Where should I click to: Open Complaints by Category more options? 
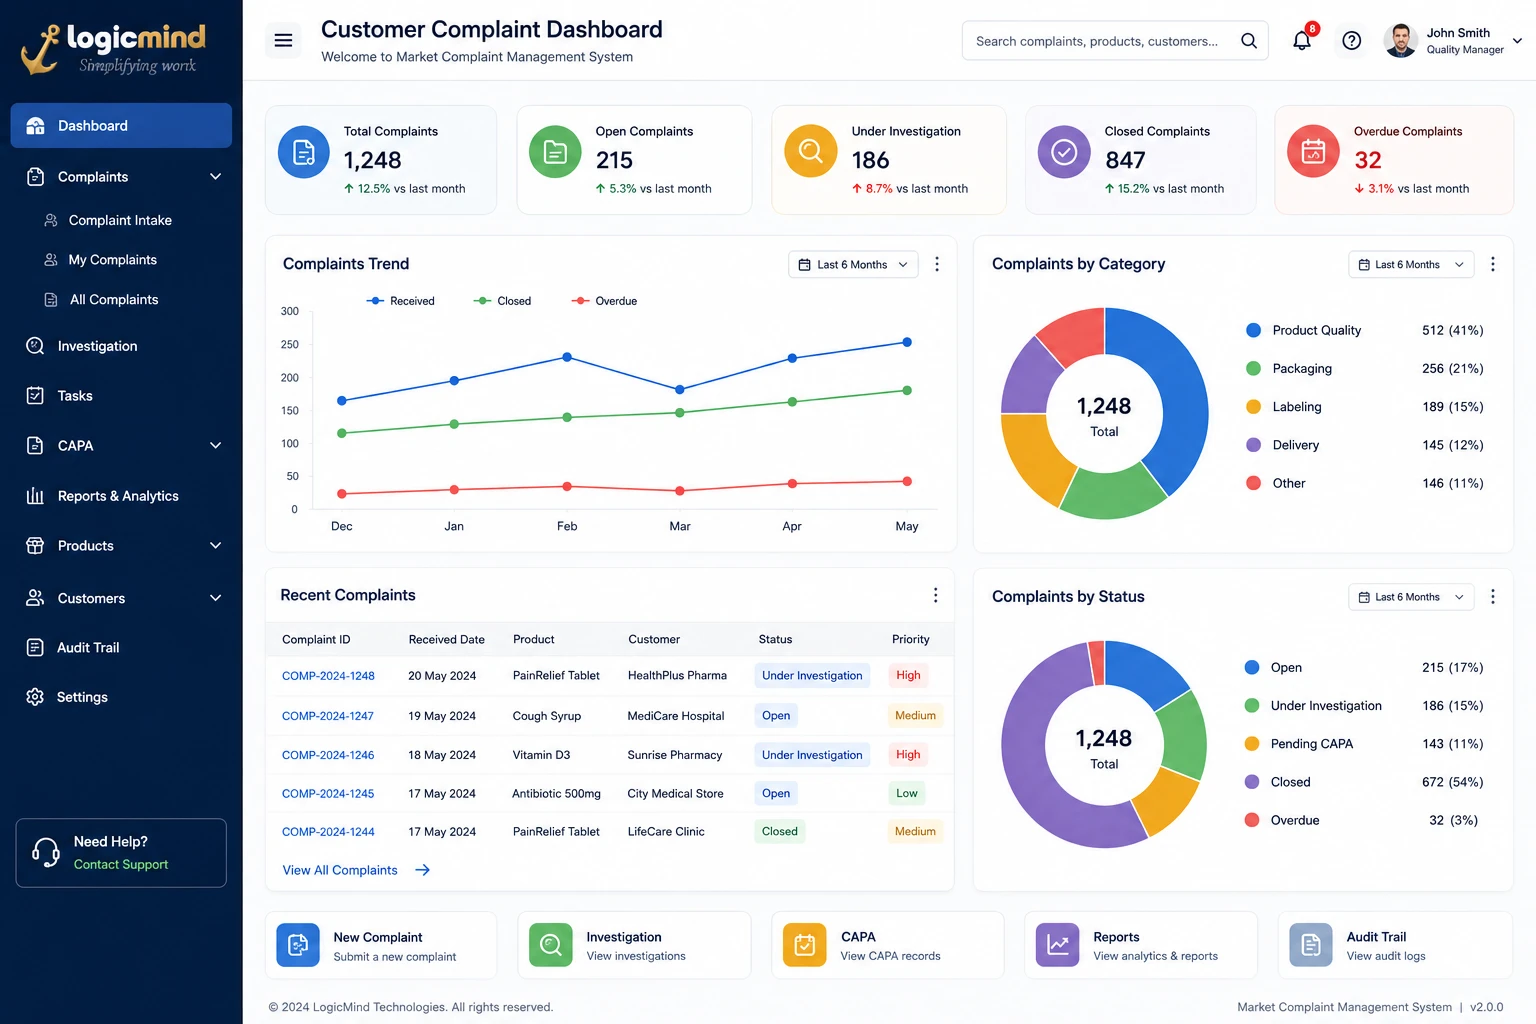coord(1493,264)
